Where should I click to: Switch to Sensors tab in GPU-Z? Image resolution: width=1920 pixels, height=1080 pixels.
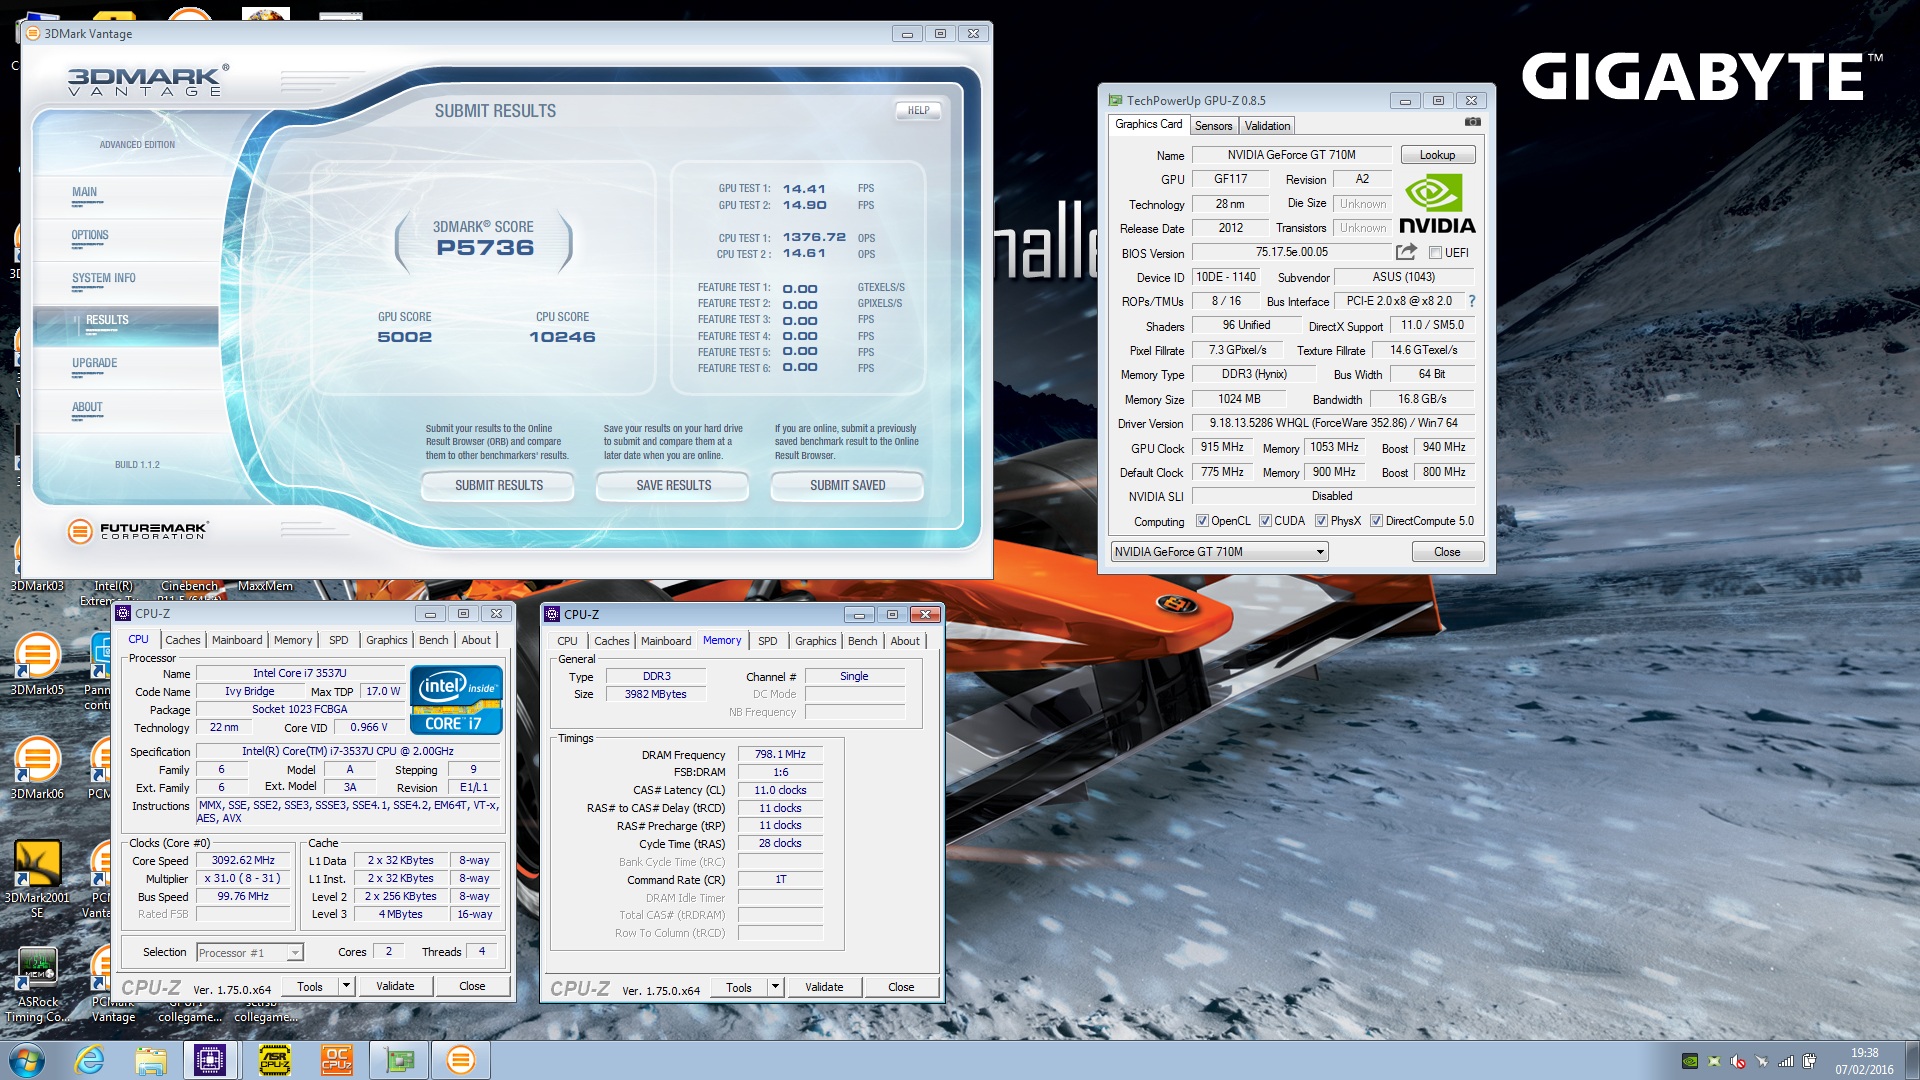point(1213,126)
